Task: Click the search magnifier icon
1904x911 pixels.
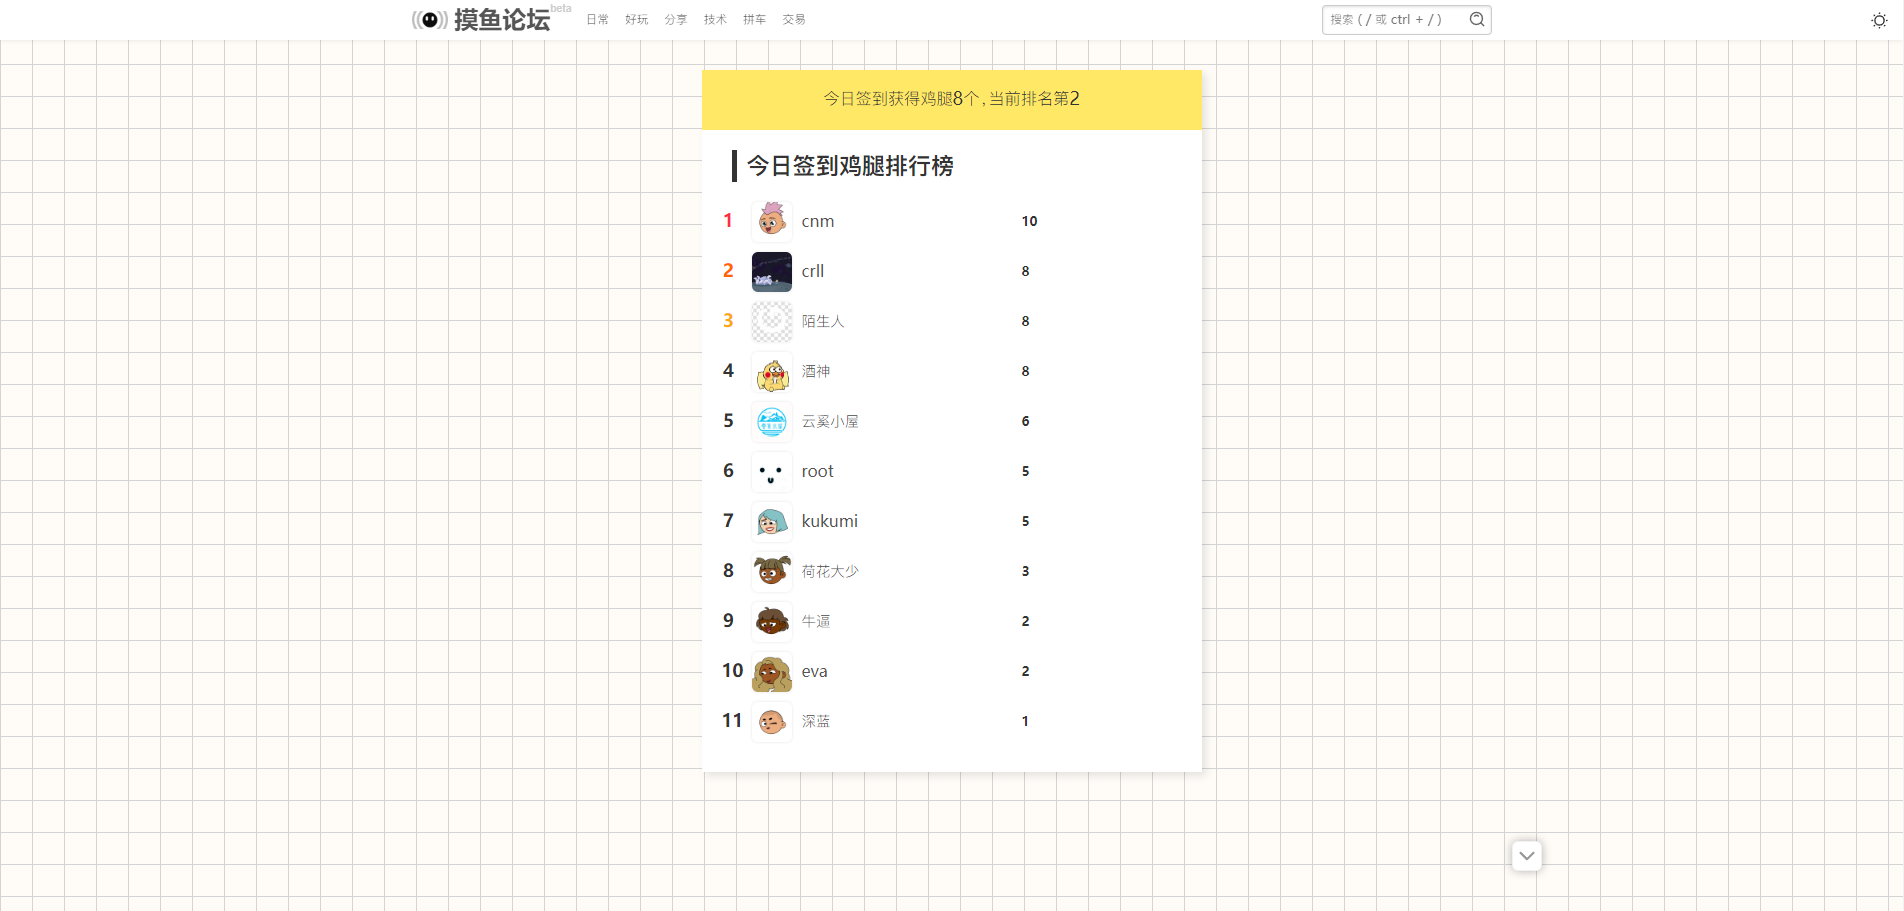Action: click(1476, 20)
